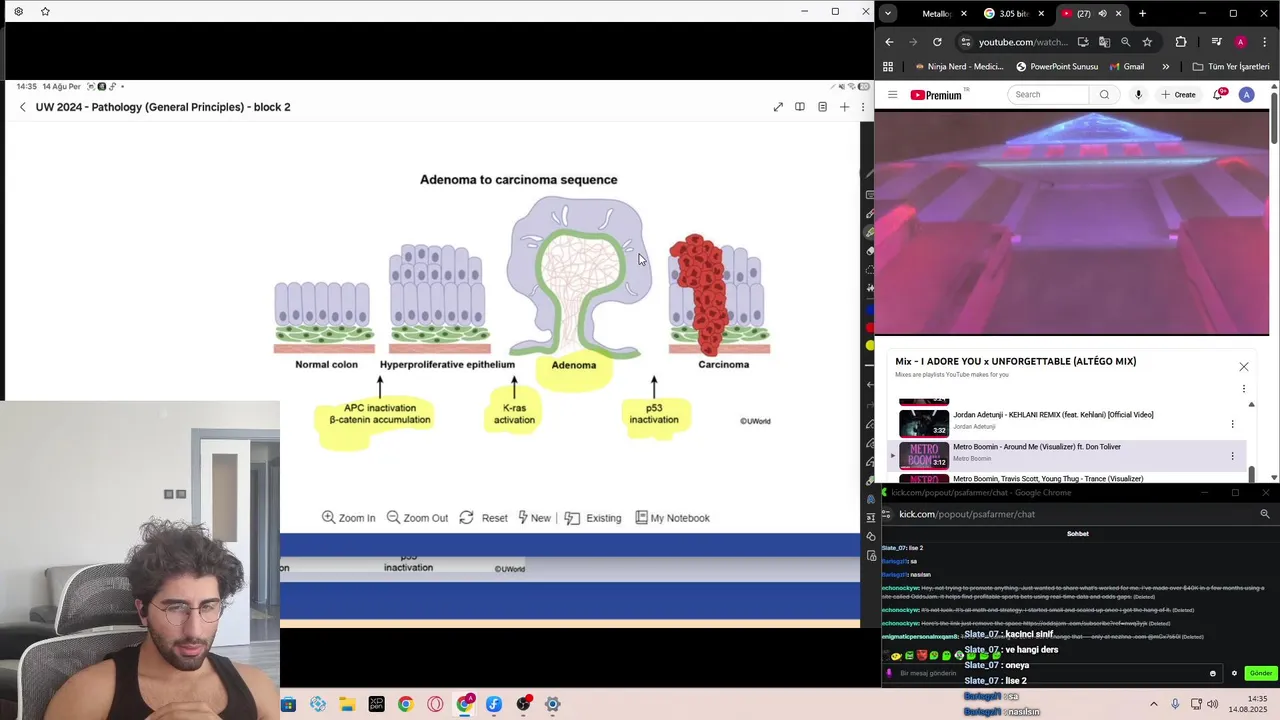Screen dimensions: 1280x720
Task: Select the eraser tool in side toolbar
Action: [x=870, y=251]
